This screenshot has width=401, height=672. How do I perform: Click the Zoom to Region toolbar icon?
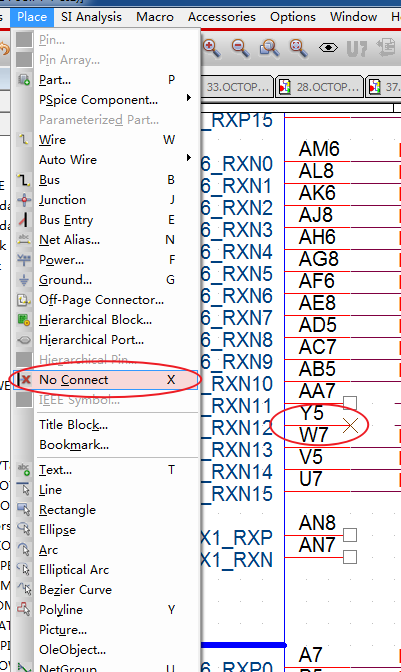(x=269, y=48)
